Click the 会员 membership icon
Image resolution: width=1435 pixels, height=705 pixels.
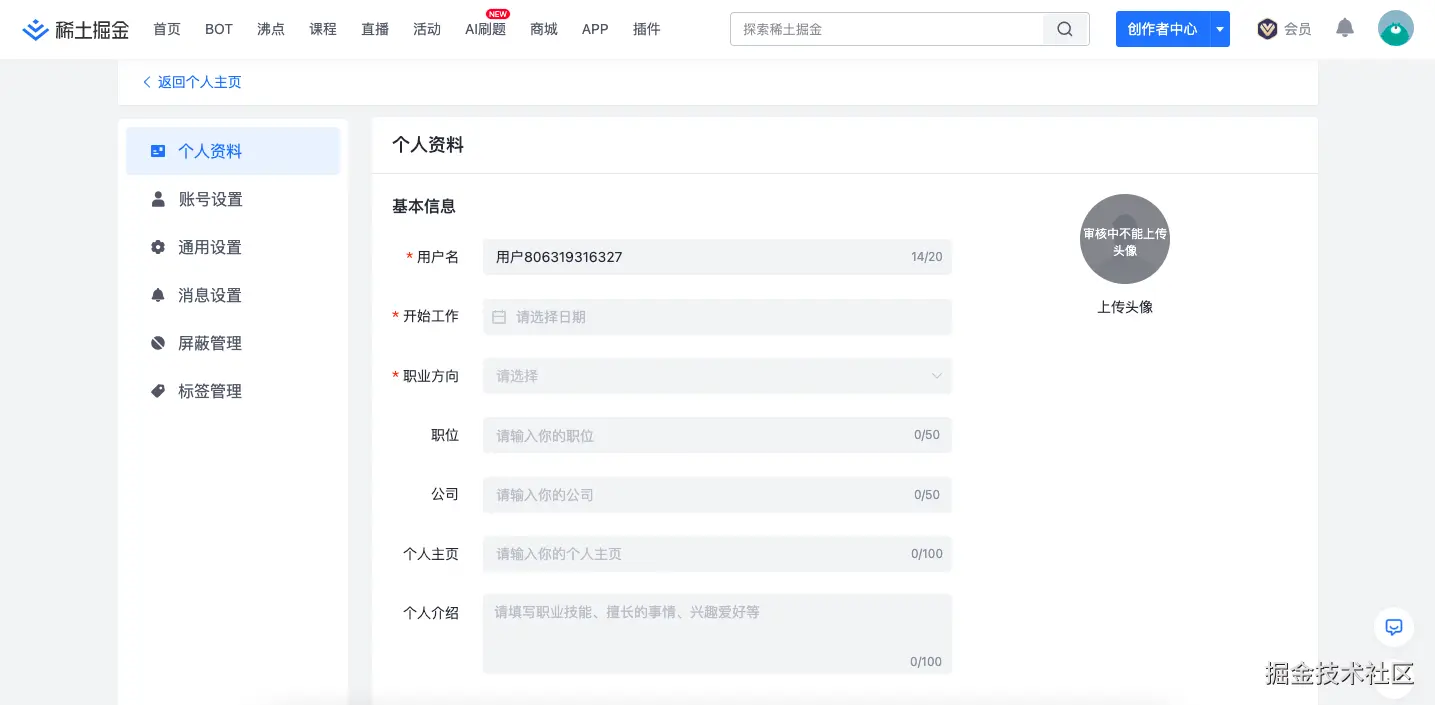(1267, 28)
